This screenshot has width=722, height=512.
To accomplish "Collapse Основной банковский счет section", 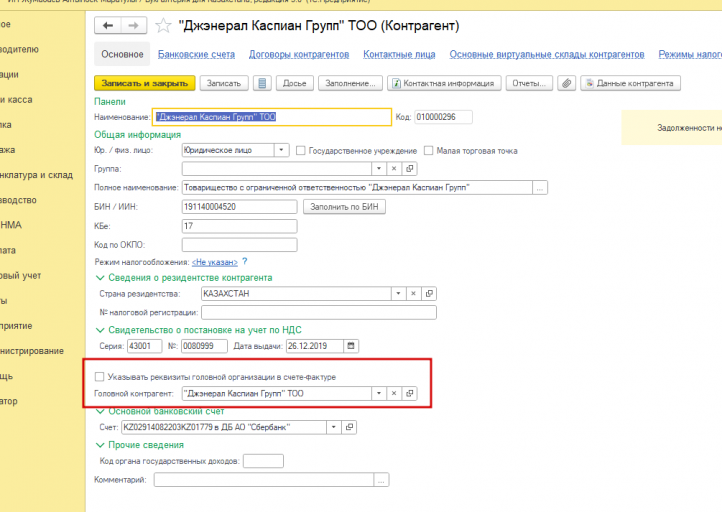I will click(x=99, y=411).
